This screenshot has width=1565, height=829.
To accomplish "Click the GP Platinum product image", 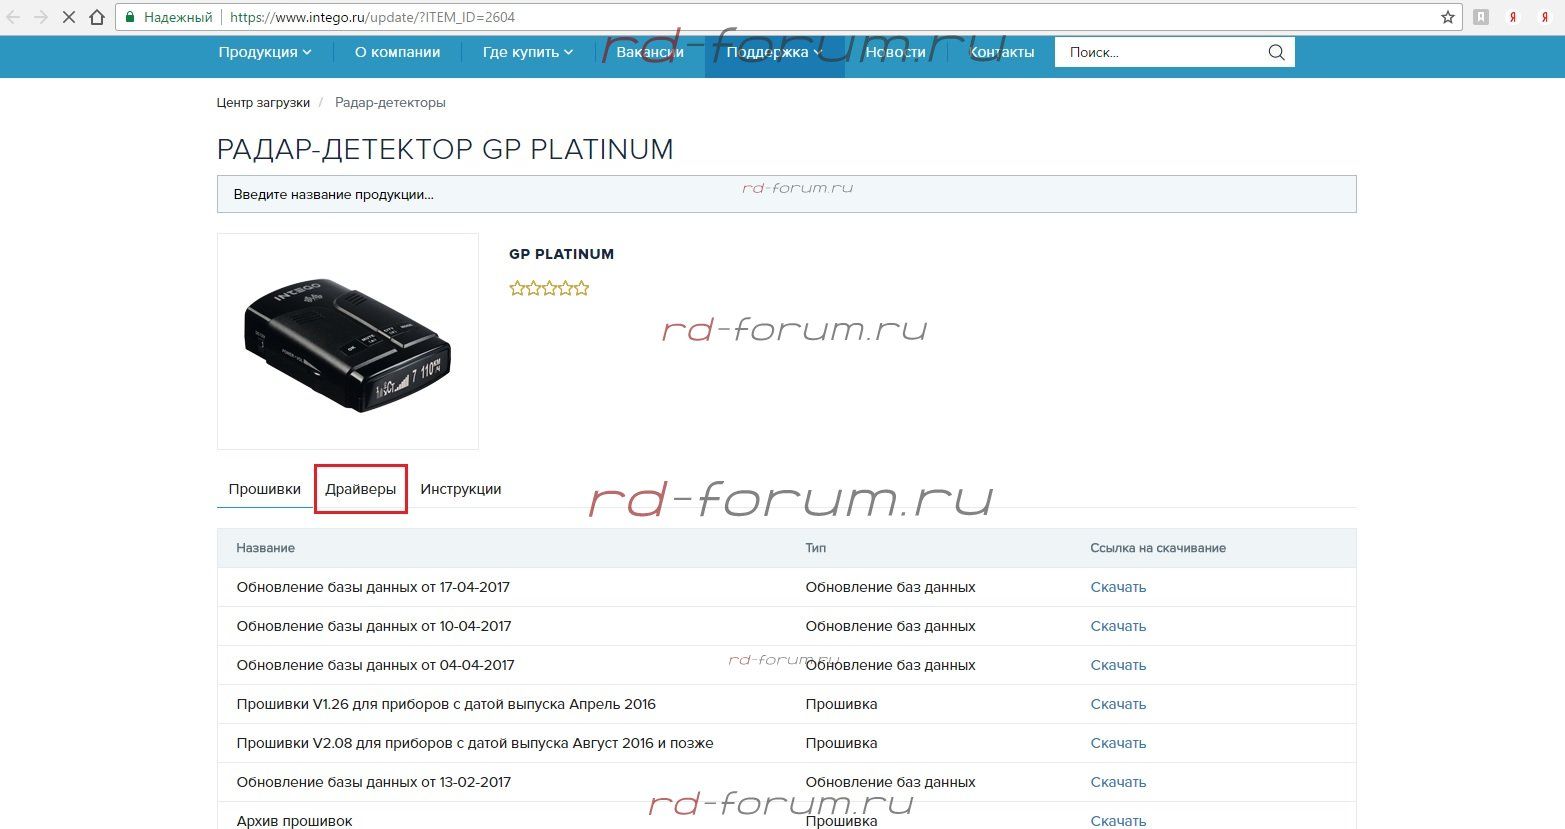I will 347,341.
